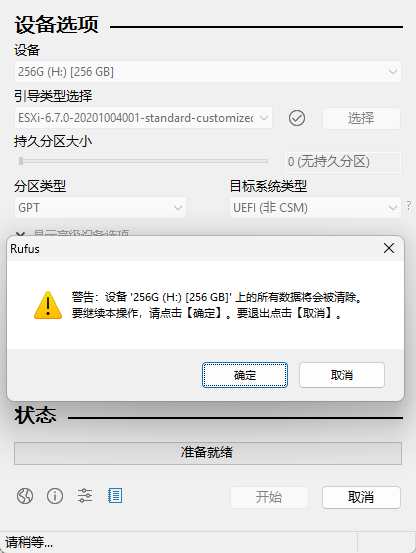Viewport: 416px width, 553px height.
Task: Confirm with the 确定 button
Action: pos(245,375)
